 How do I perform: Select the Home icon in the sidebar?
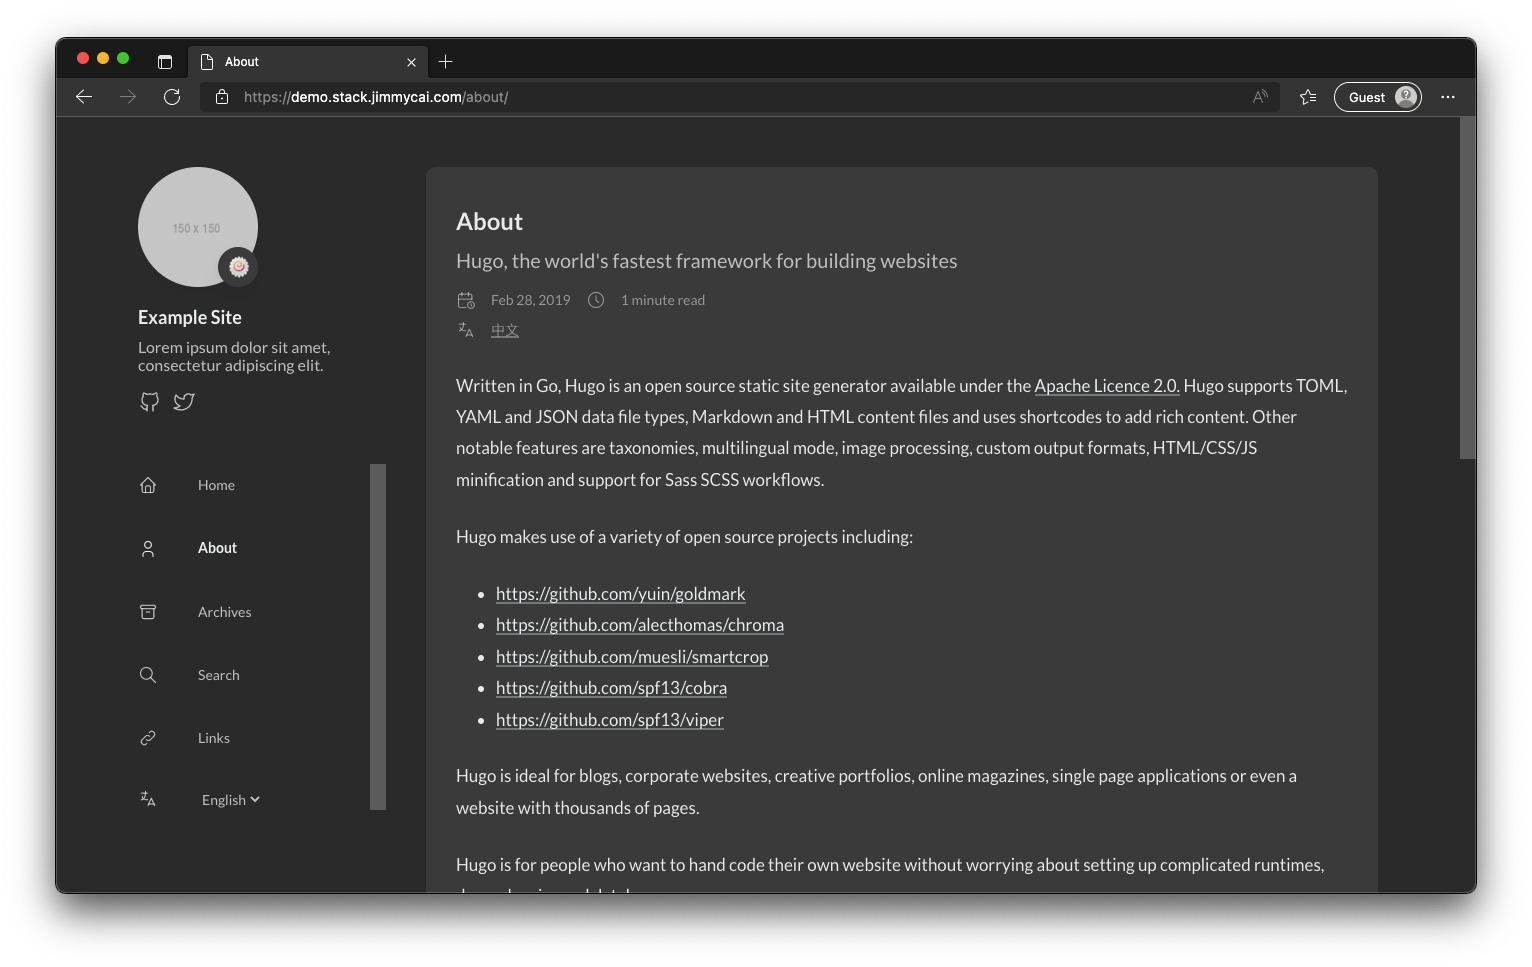pos(148,484)
